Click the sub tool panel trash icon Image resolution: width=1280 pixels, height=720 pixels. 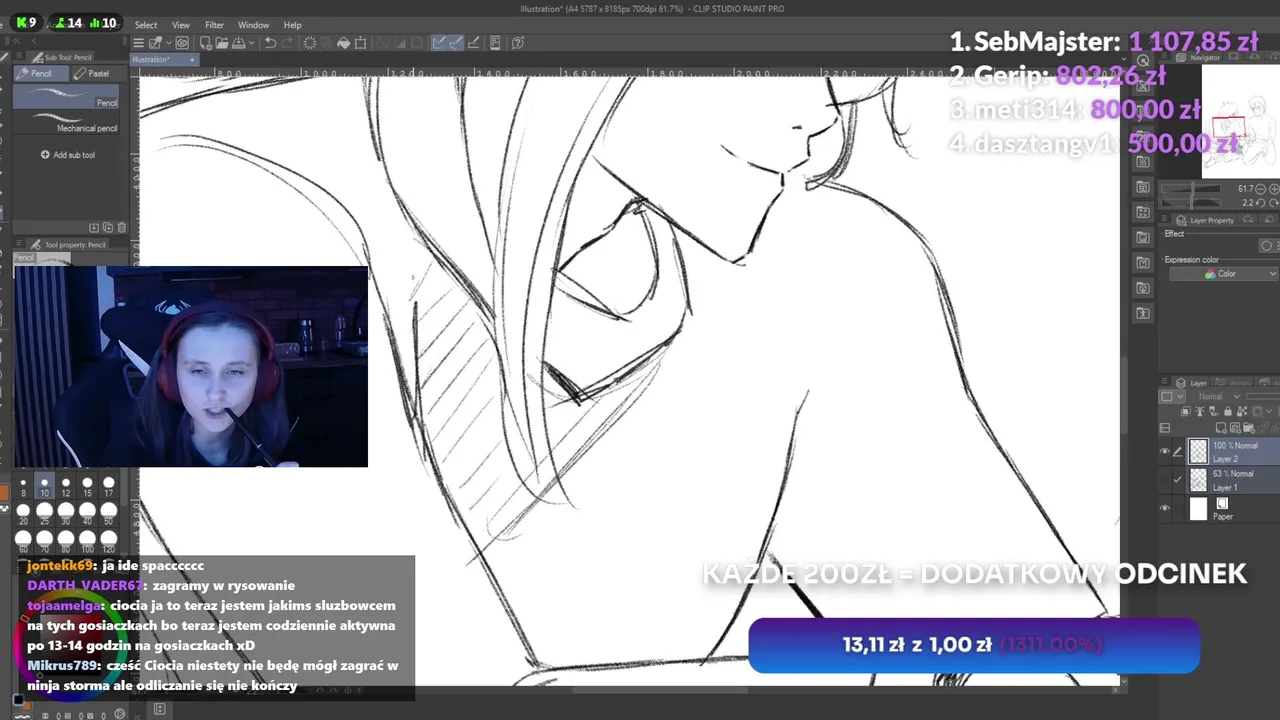coord(122,228)
